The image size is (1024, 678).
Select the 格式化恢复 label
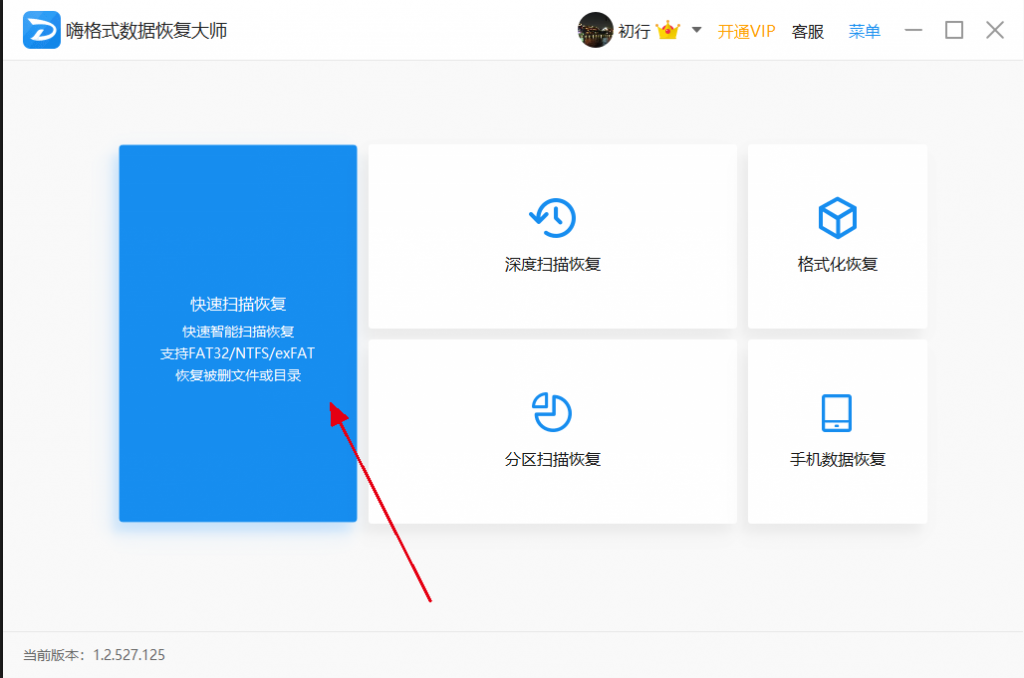pyautogui.click(x=837, y=265)
